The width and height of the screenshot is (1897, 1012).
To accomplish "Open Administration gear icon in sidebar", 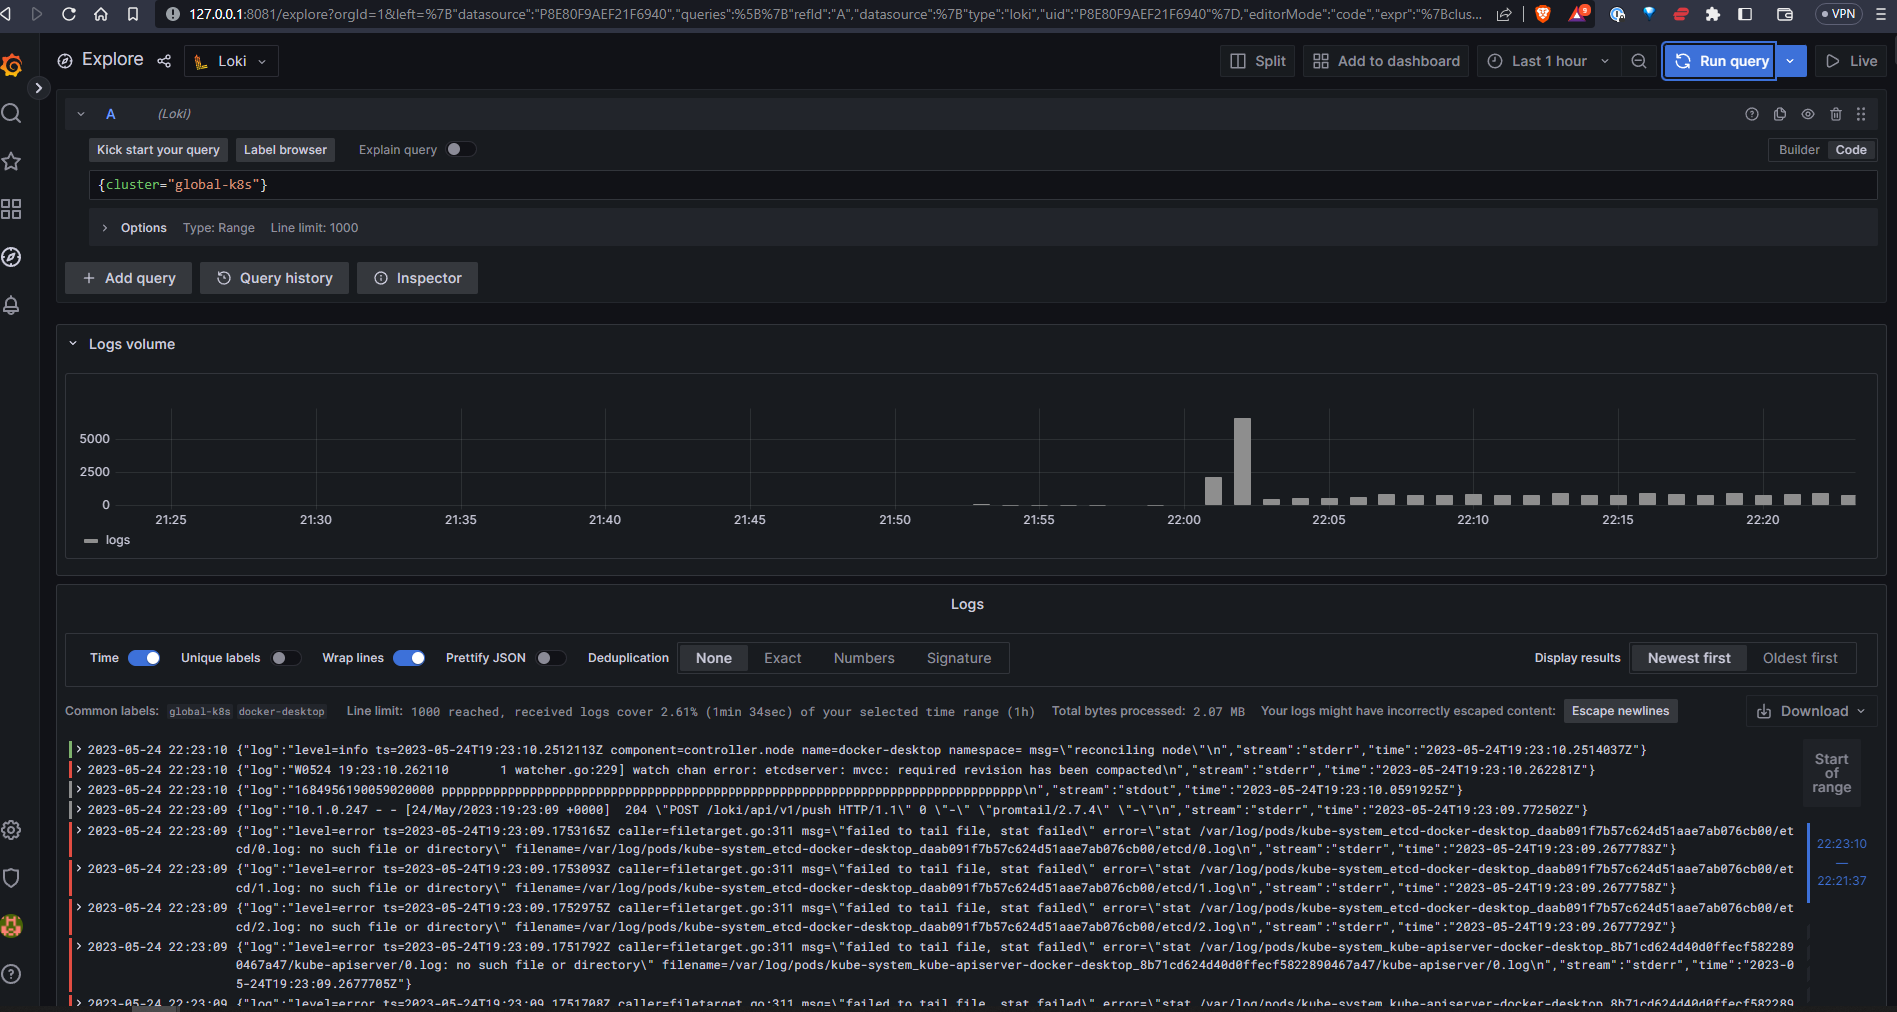I will pos(12,830).
